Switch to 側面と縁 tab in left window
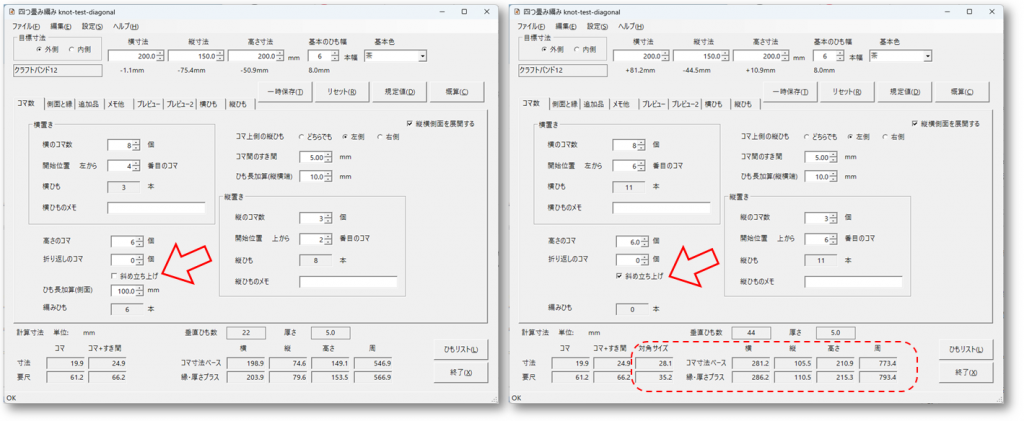This screenshot has height=421, width=1024. [x=60, y=104]
